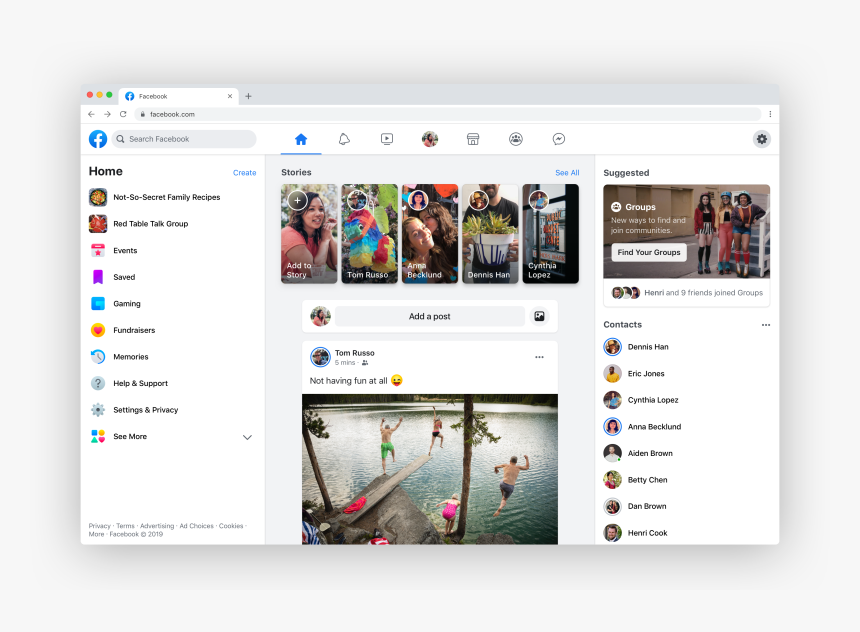
Task: Open the Contacts options menu
Action: coord(766,324)
